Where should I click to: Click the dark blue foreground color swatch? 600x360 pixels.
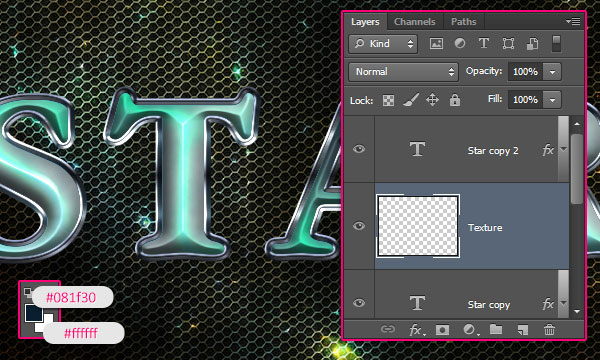(33, 312)
